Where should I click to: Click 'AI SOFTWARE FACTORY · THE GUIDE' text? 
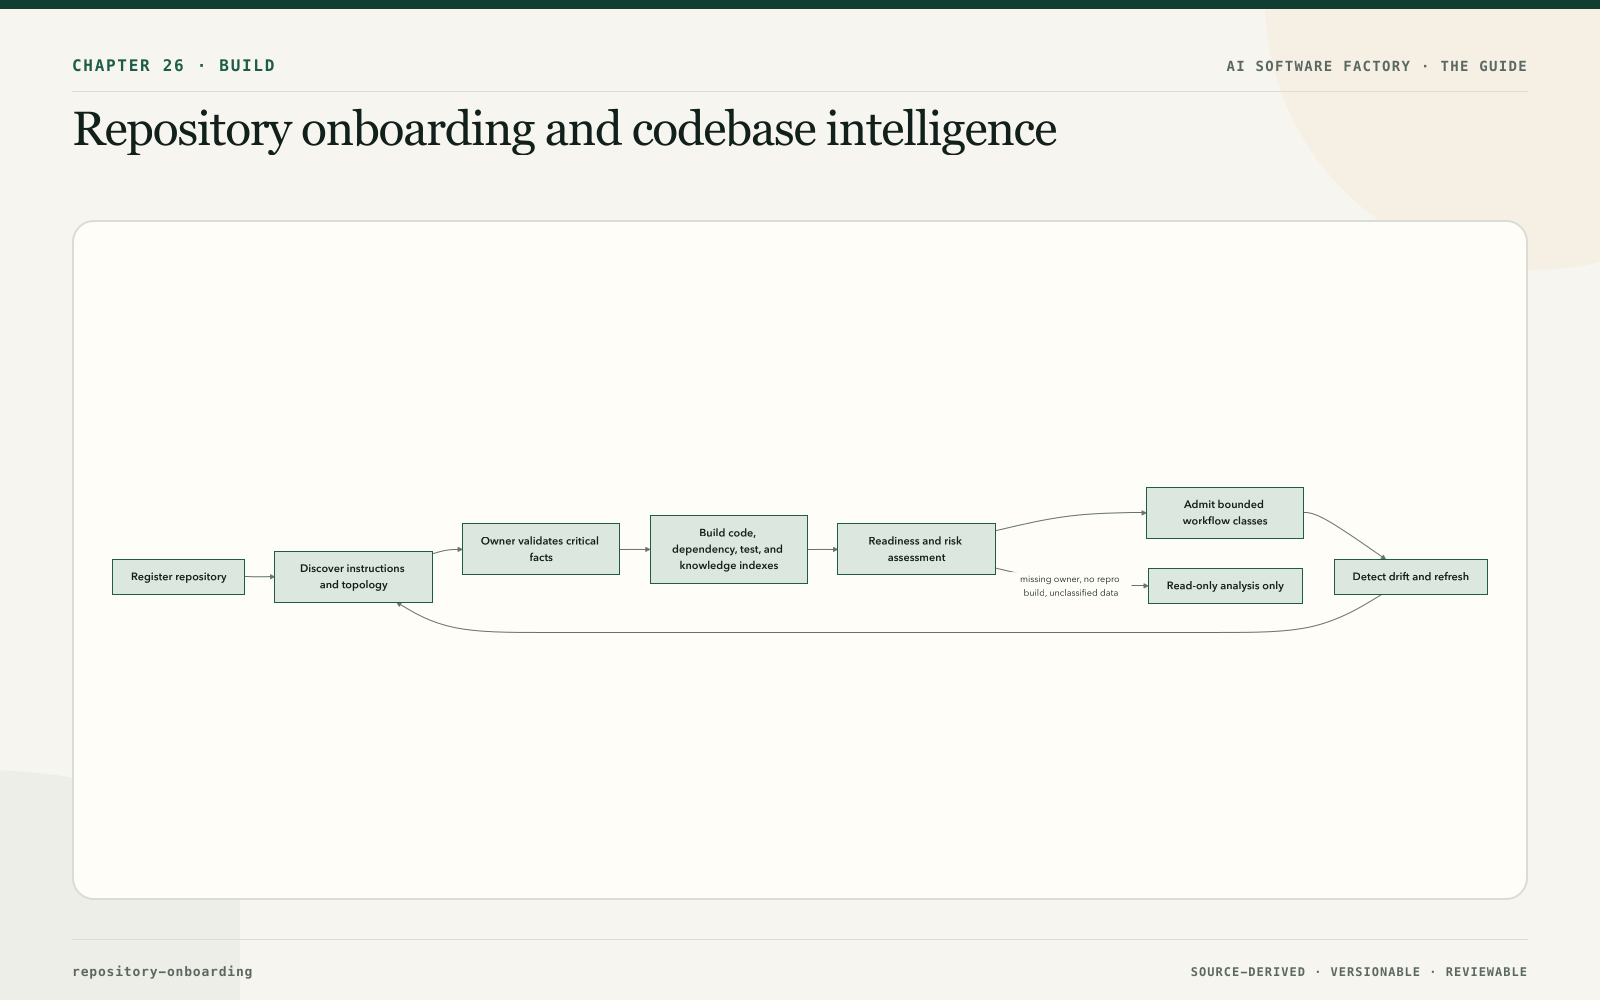coord(1377,66)
